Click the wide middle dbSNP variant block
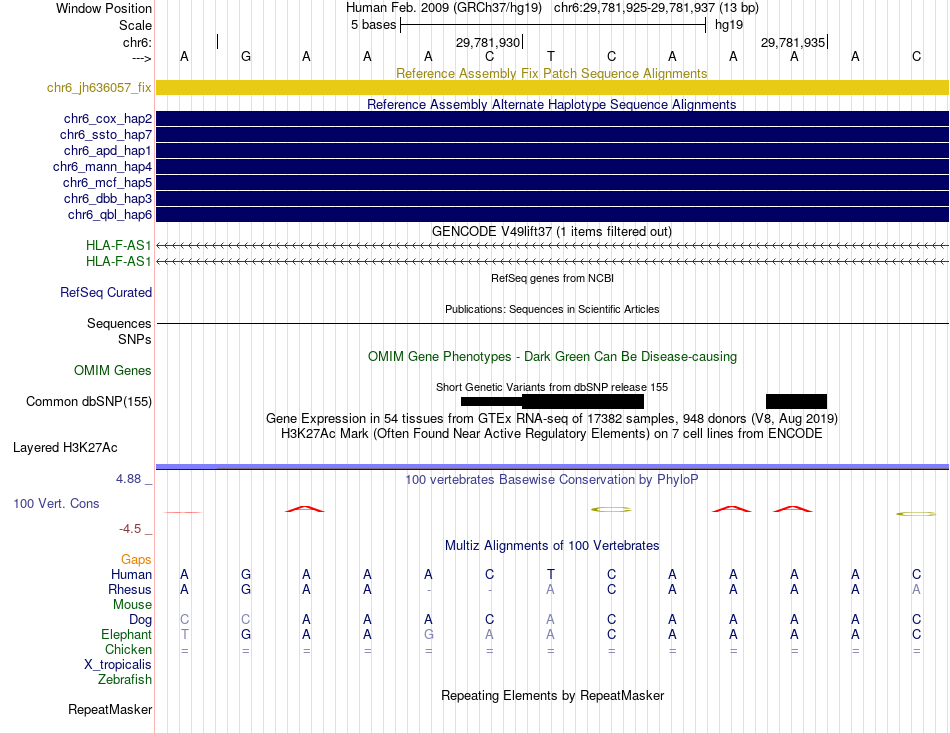 pyautogui.click(x=583, y=401)
